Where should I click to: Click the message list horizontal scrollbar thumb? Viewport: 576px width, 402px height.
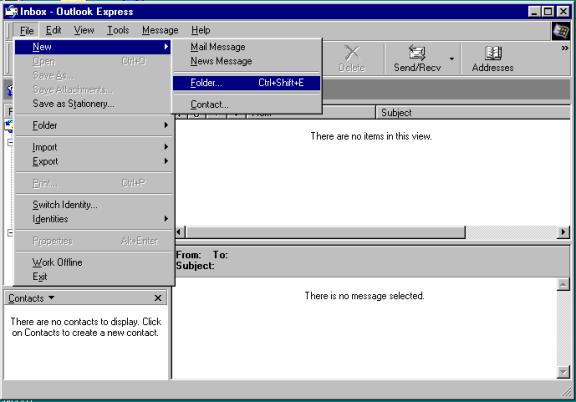pos(325,232)
